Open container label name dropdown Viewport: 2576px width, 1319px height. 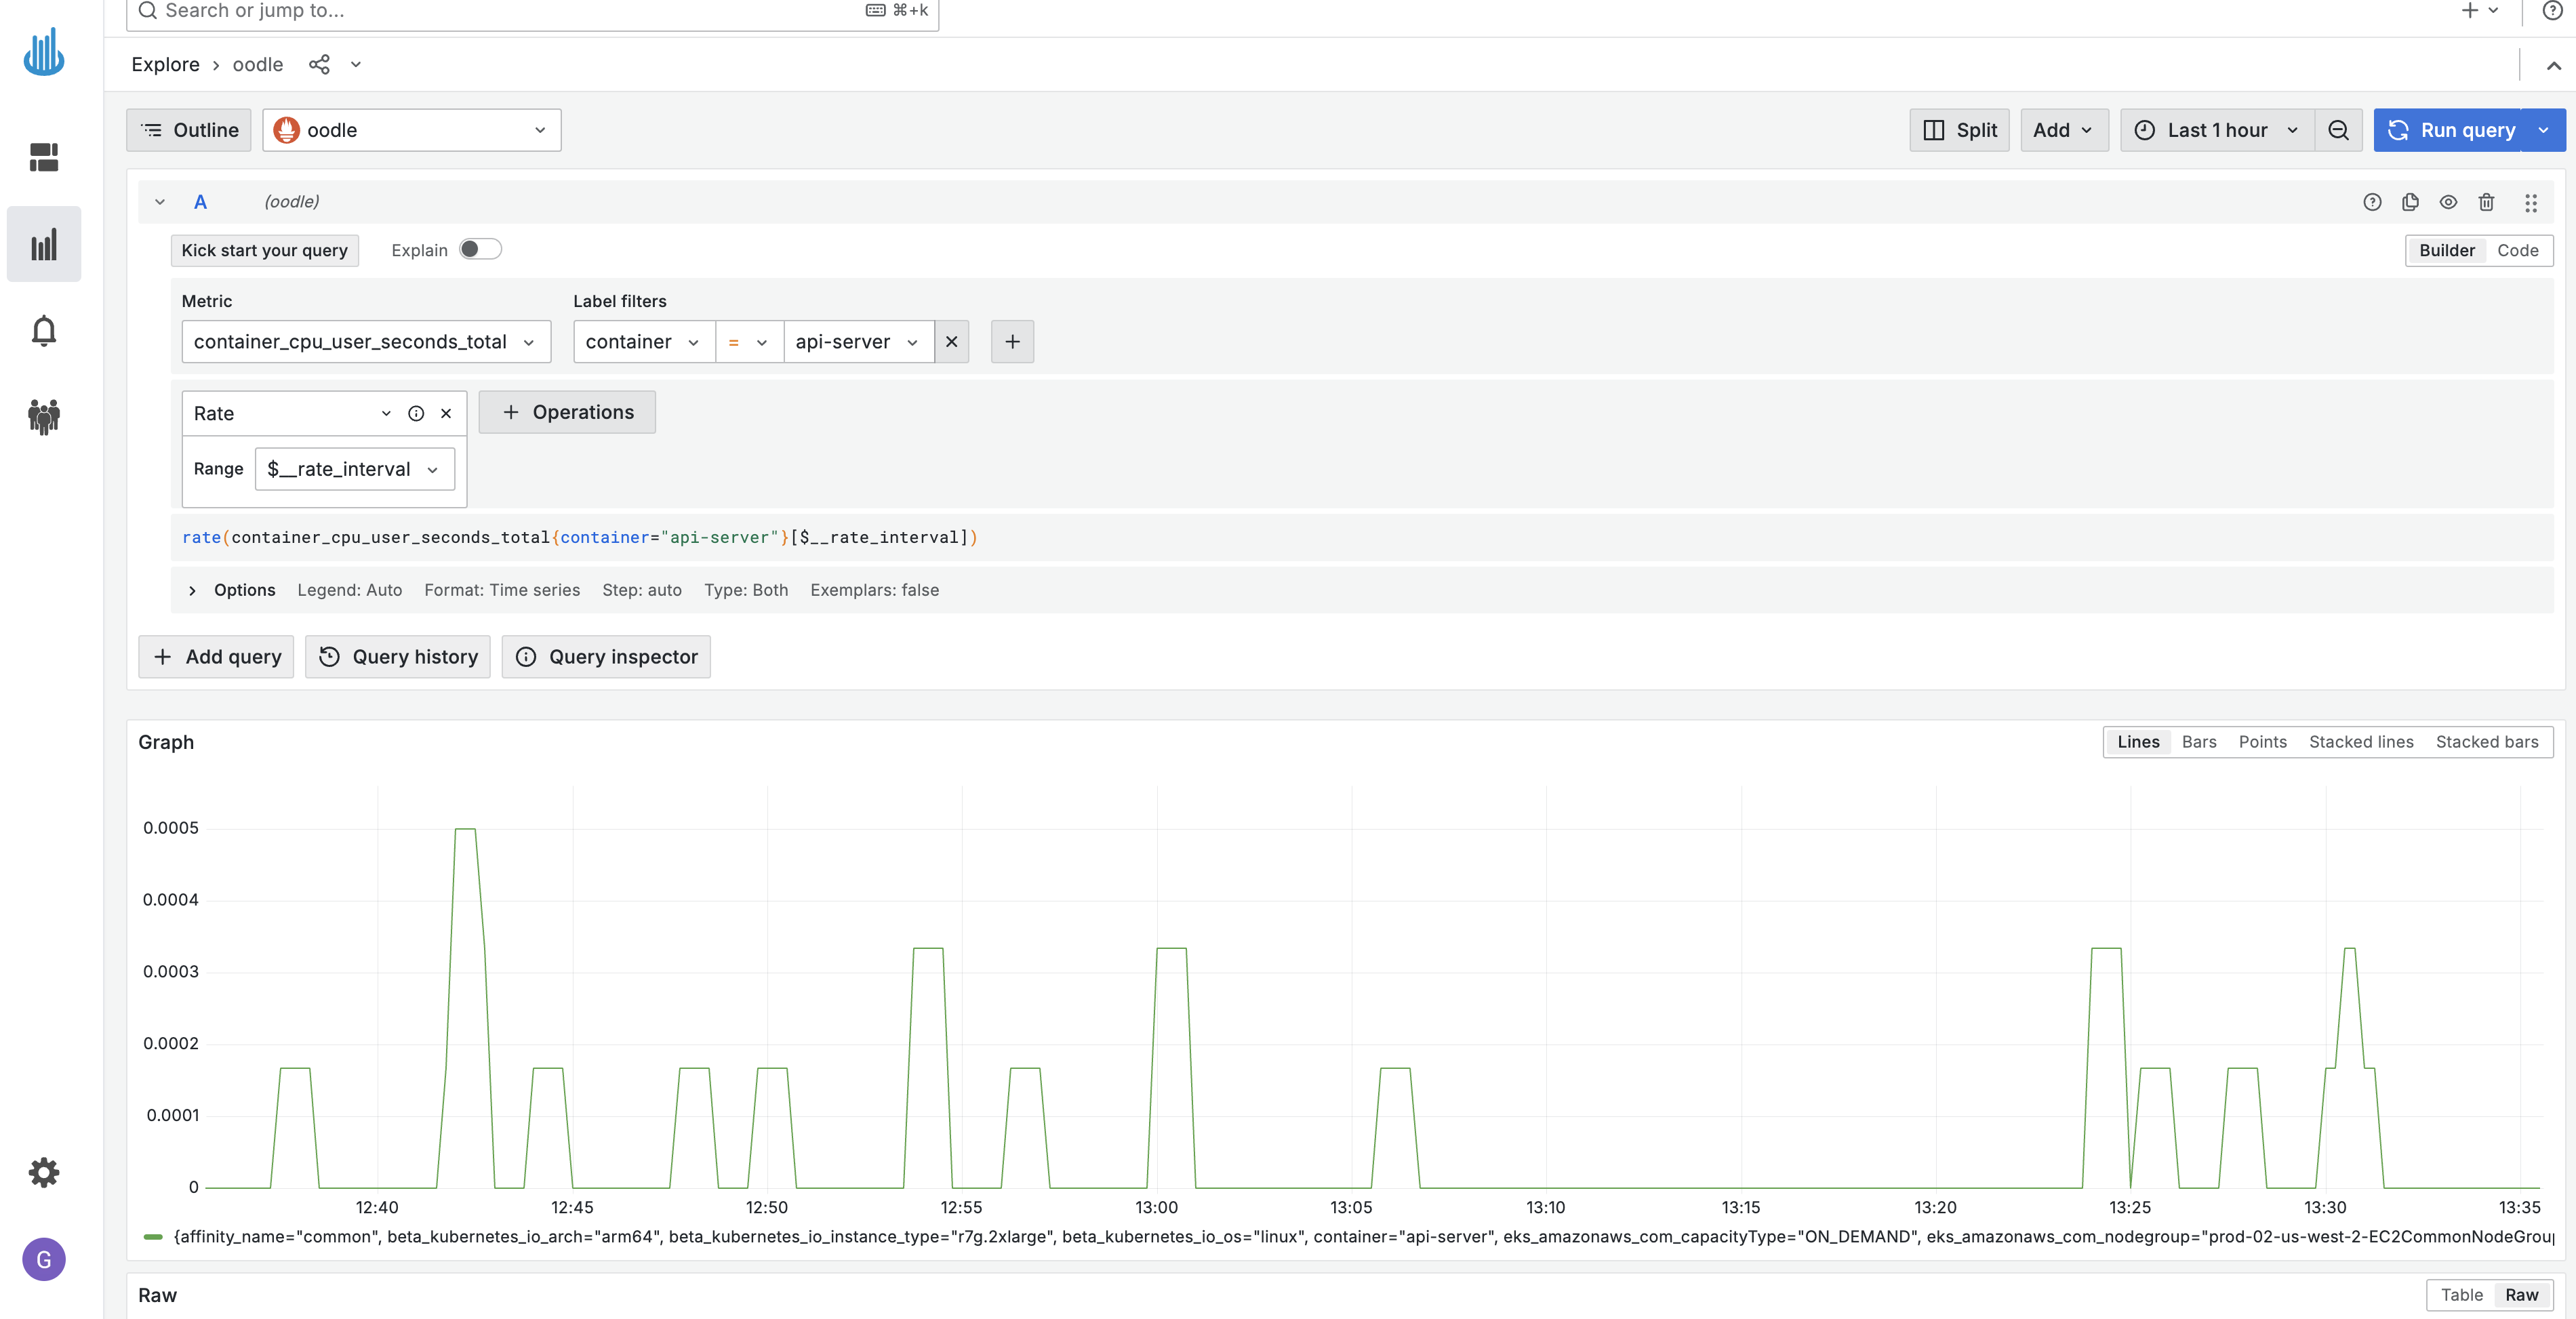coord(644,342)
